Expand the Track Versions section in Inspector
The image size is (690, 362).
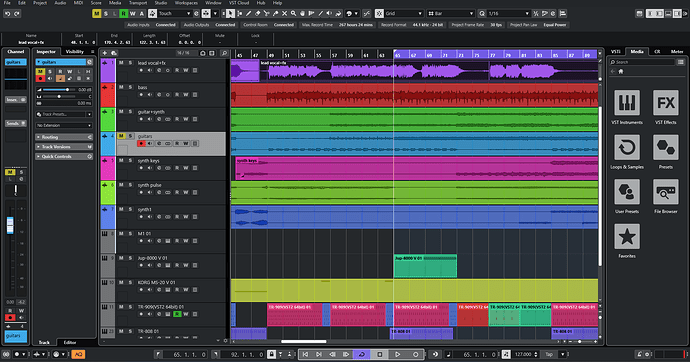point(64,146)
